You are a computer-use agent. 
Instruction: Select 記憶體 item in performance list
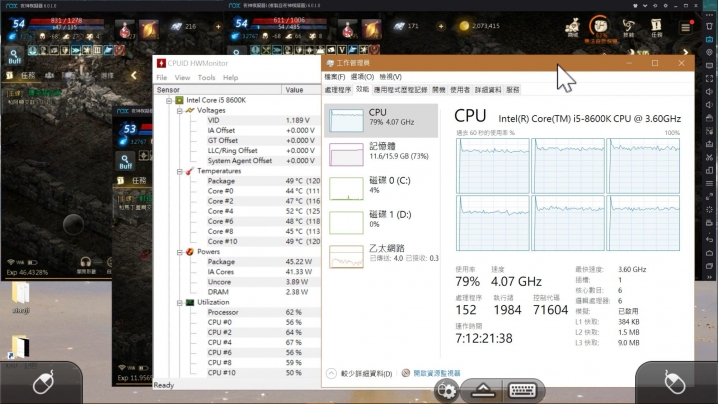pos(381,154)
